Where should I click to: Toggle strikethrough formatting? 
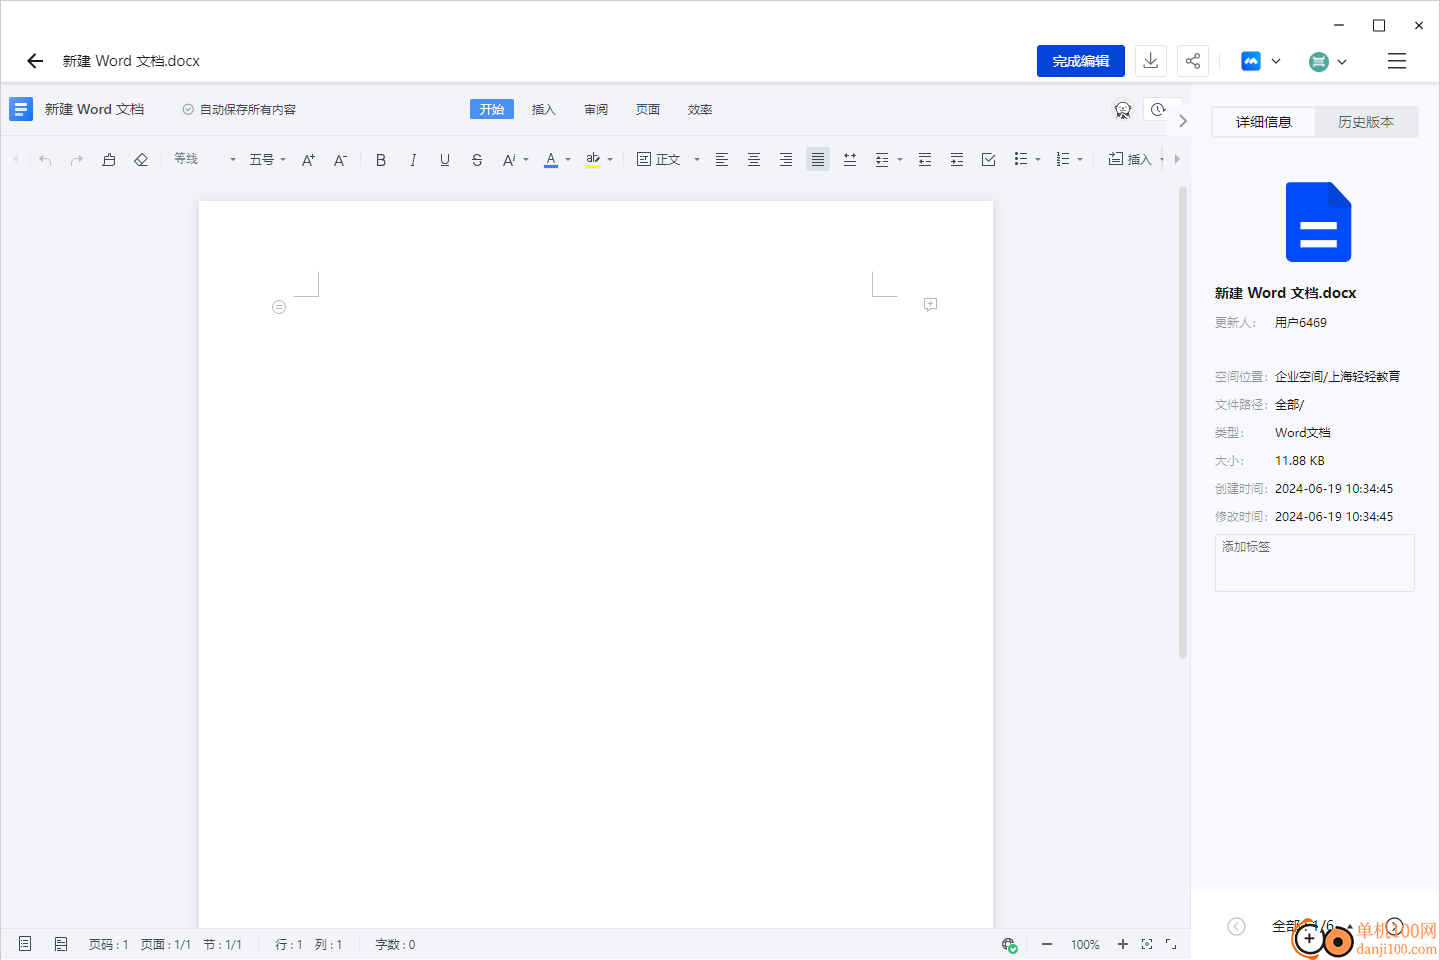pyautogui.click(x=477, y=160)
